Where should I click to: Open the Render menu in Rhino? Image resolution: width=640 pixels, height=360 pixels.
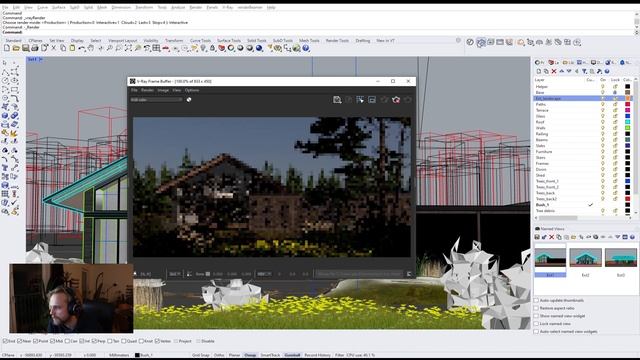196,7
